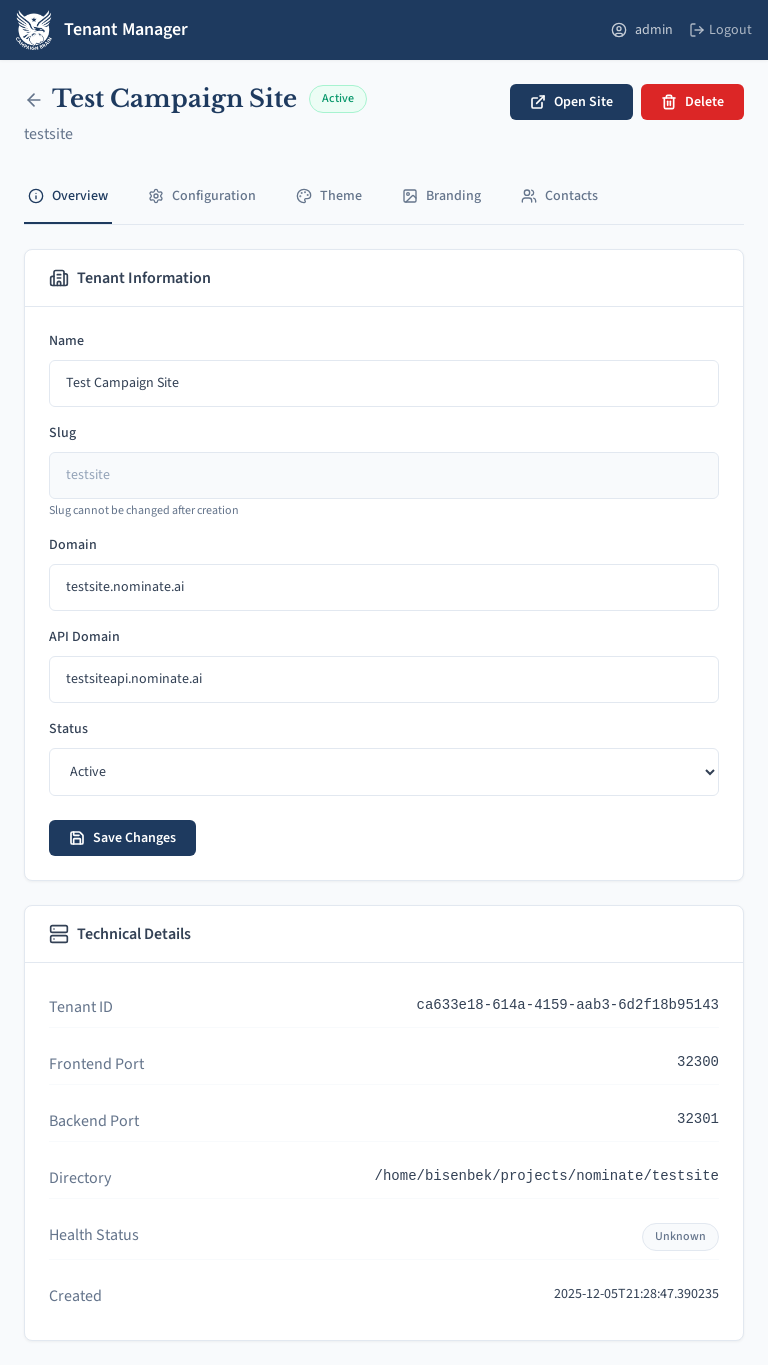The image size is (768, 1365).
Task: Click the back arrow icon
Action: [34, 100]
